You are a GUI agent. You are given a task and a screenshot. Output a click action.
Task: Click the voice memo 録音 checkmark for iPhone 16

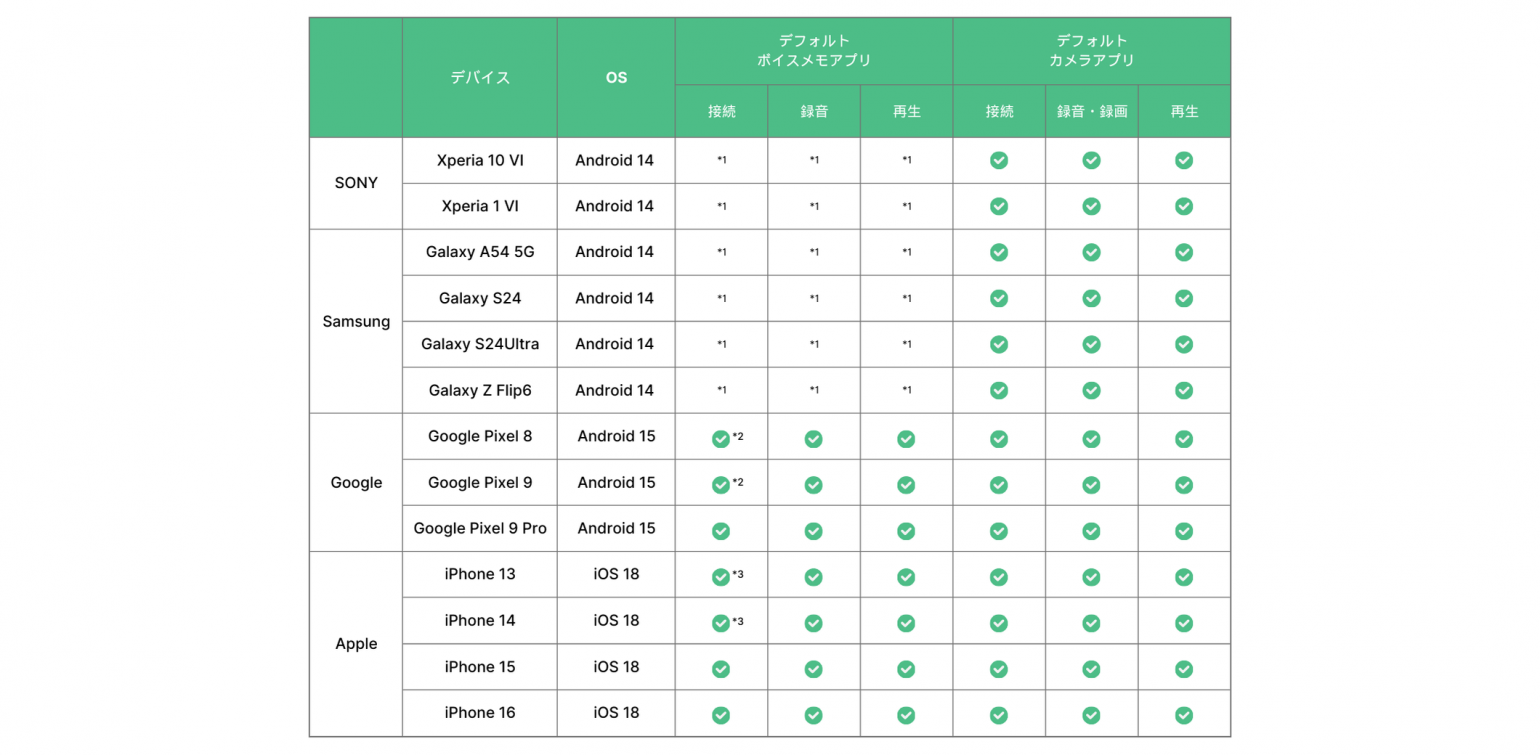point(813,715)
